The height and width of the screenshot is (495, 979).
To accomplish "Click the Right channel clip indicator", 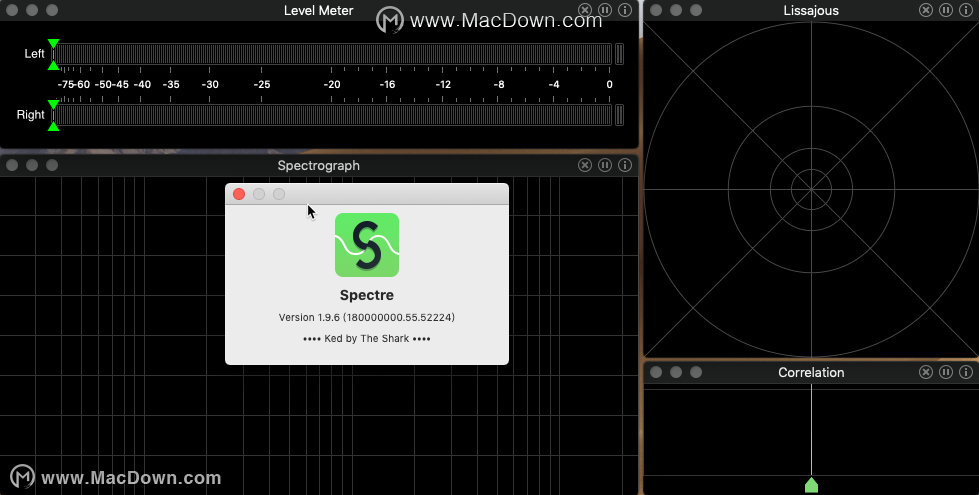I will (x=619, y=115).
